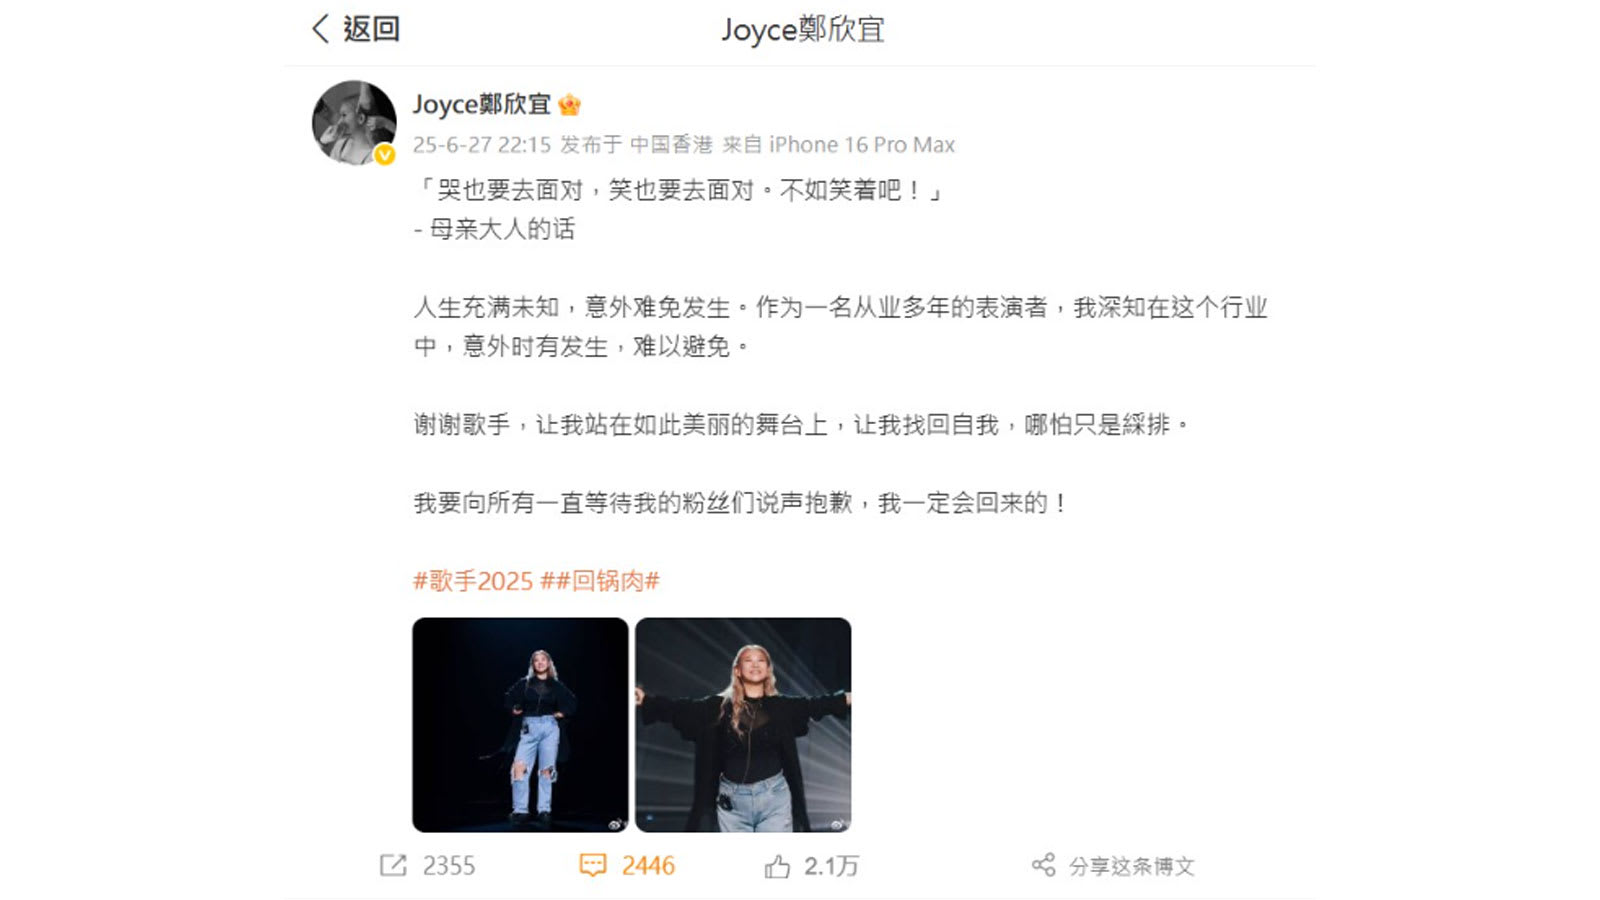The image size is (1600, 900).
Task: Click the like count 2.1万
Action: pyautogui.click(x=831, y=866)
